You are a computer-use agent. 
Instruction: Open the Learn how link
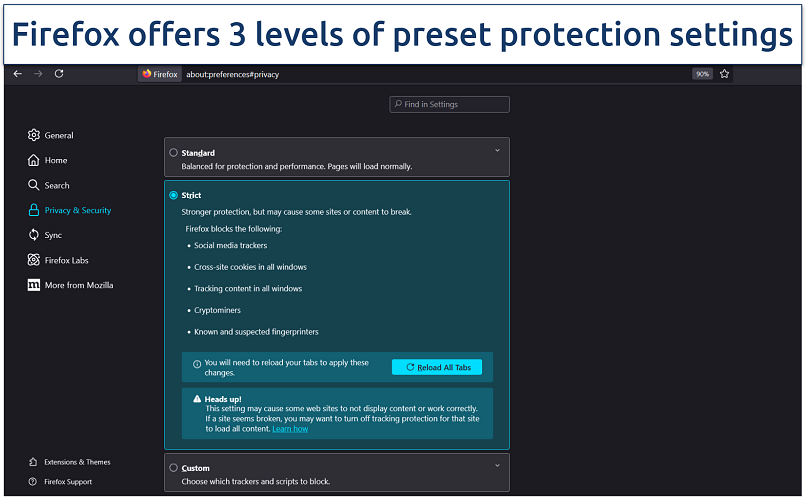click(290, 428)
